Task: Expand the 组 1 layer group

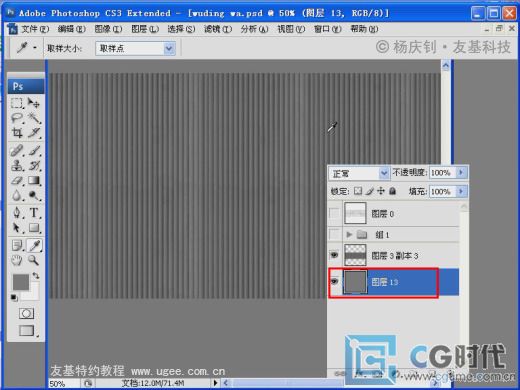Action: point(349,235)
